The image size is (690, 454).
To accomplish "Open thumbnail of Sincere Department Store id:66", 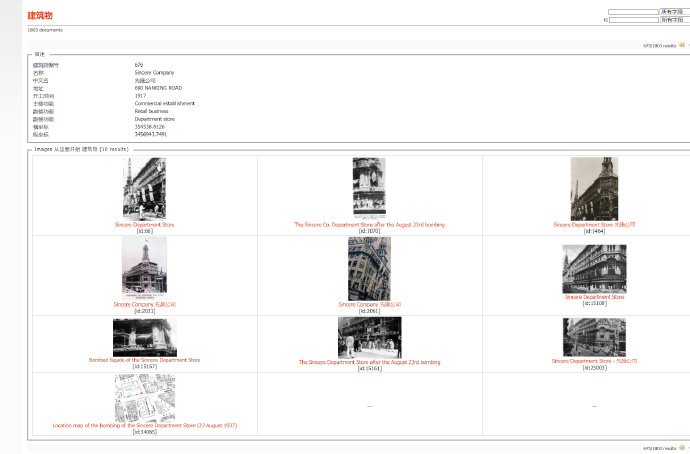I will pos(144,189).
